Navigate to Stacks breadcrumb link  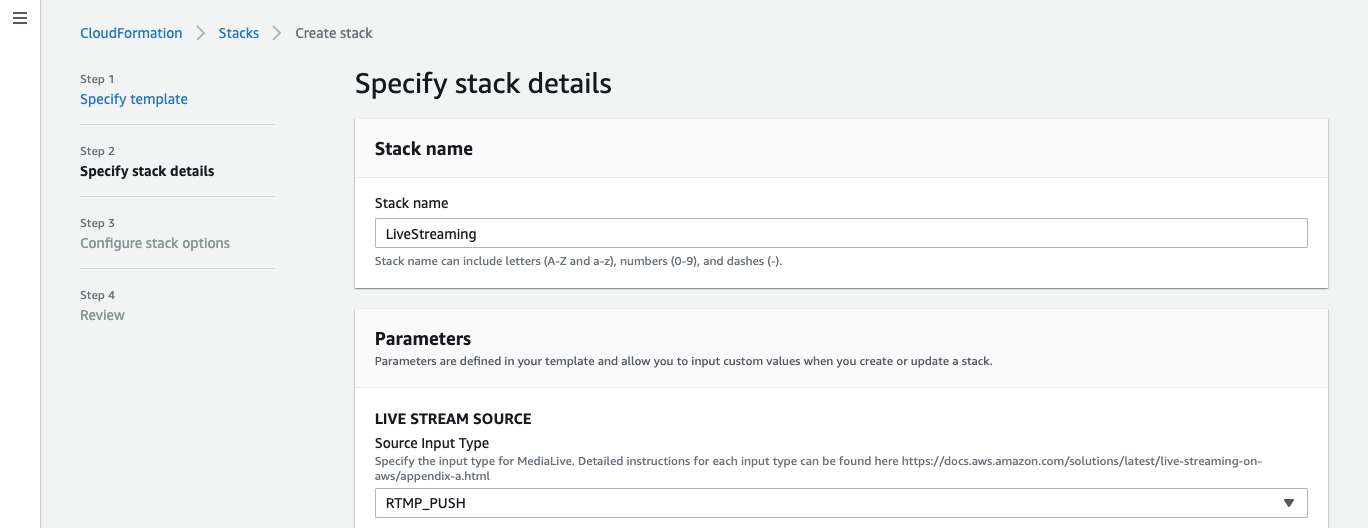239,33
